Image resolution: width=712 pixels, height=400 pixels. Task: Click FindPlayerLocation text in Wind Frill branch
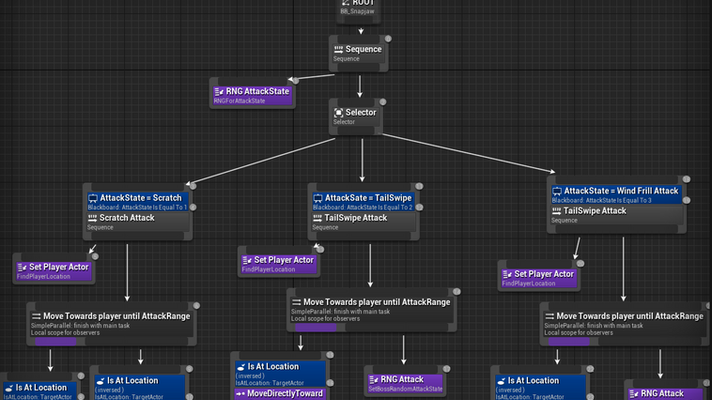click(x=529, y=284)
